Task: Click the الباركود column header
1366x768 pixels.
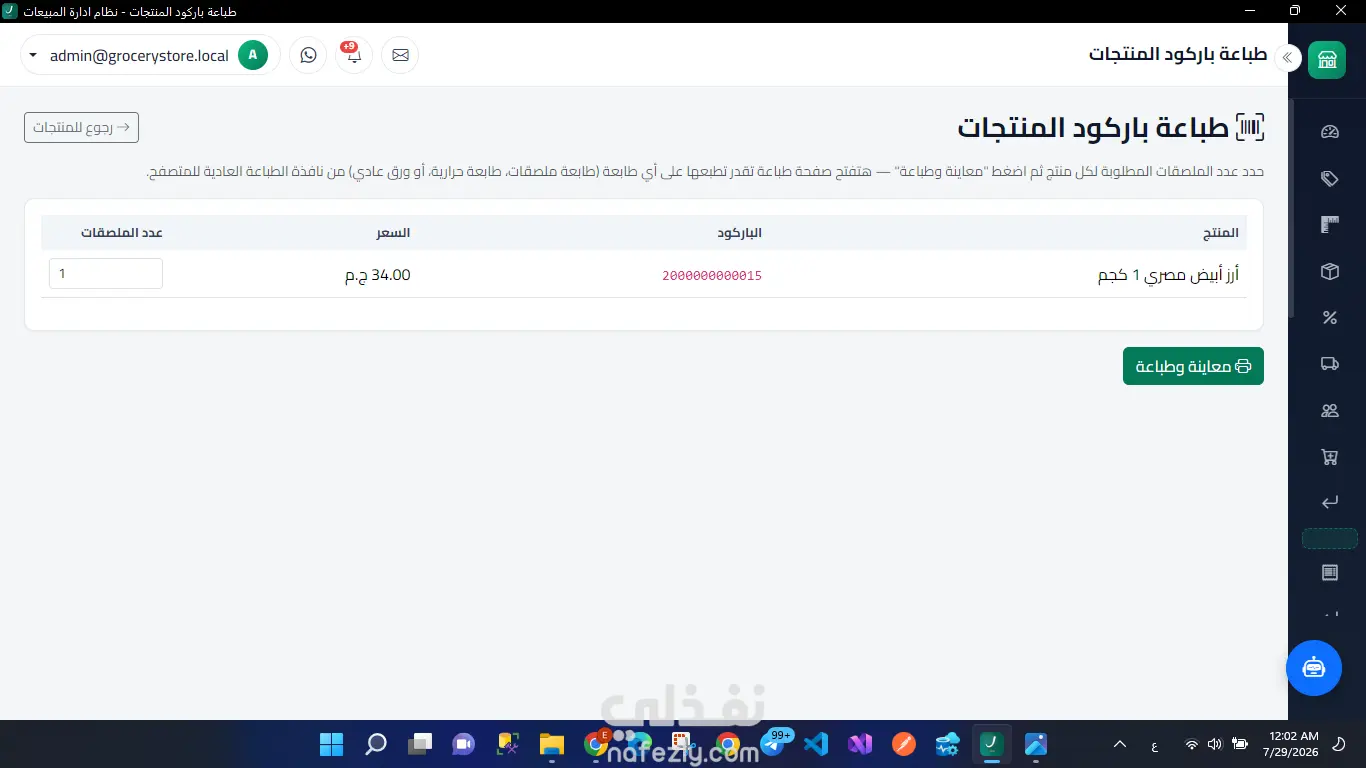Action: pyautogui.click(x=740, y=233)
